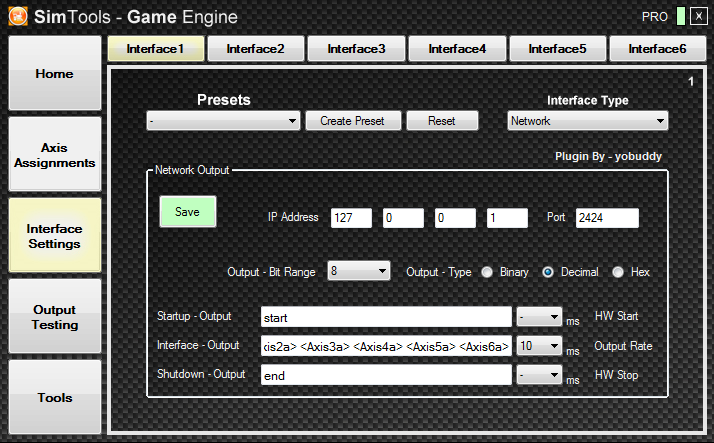Switch to the Interface1 tab
This screenshot has height=443, width=714.
click(156, 49)
